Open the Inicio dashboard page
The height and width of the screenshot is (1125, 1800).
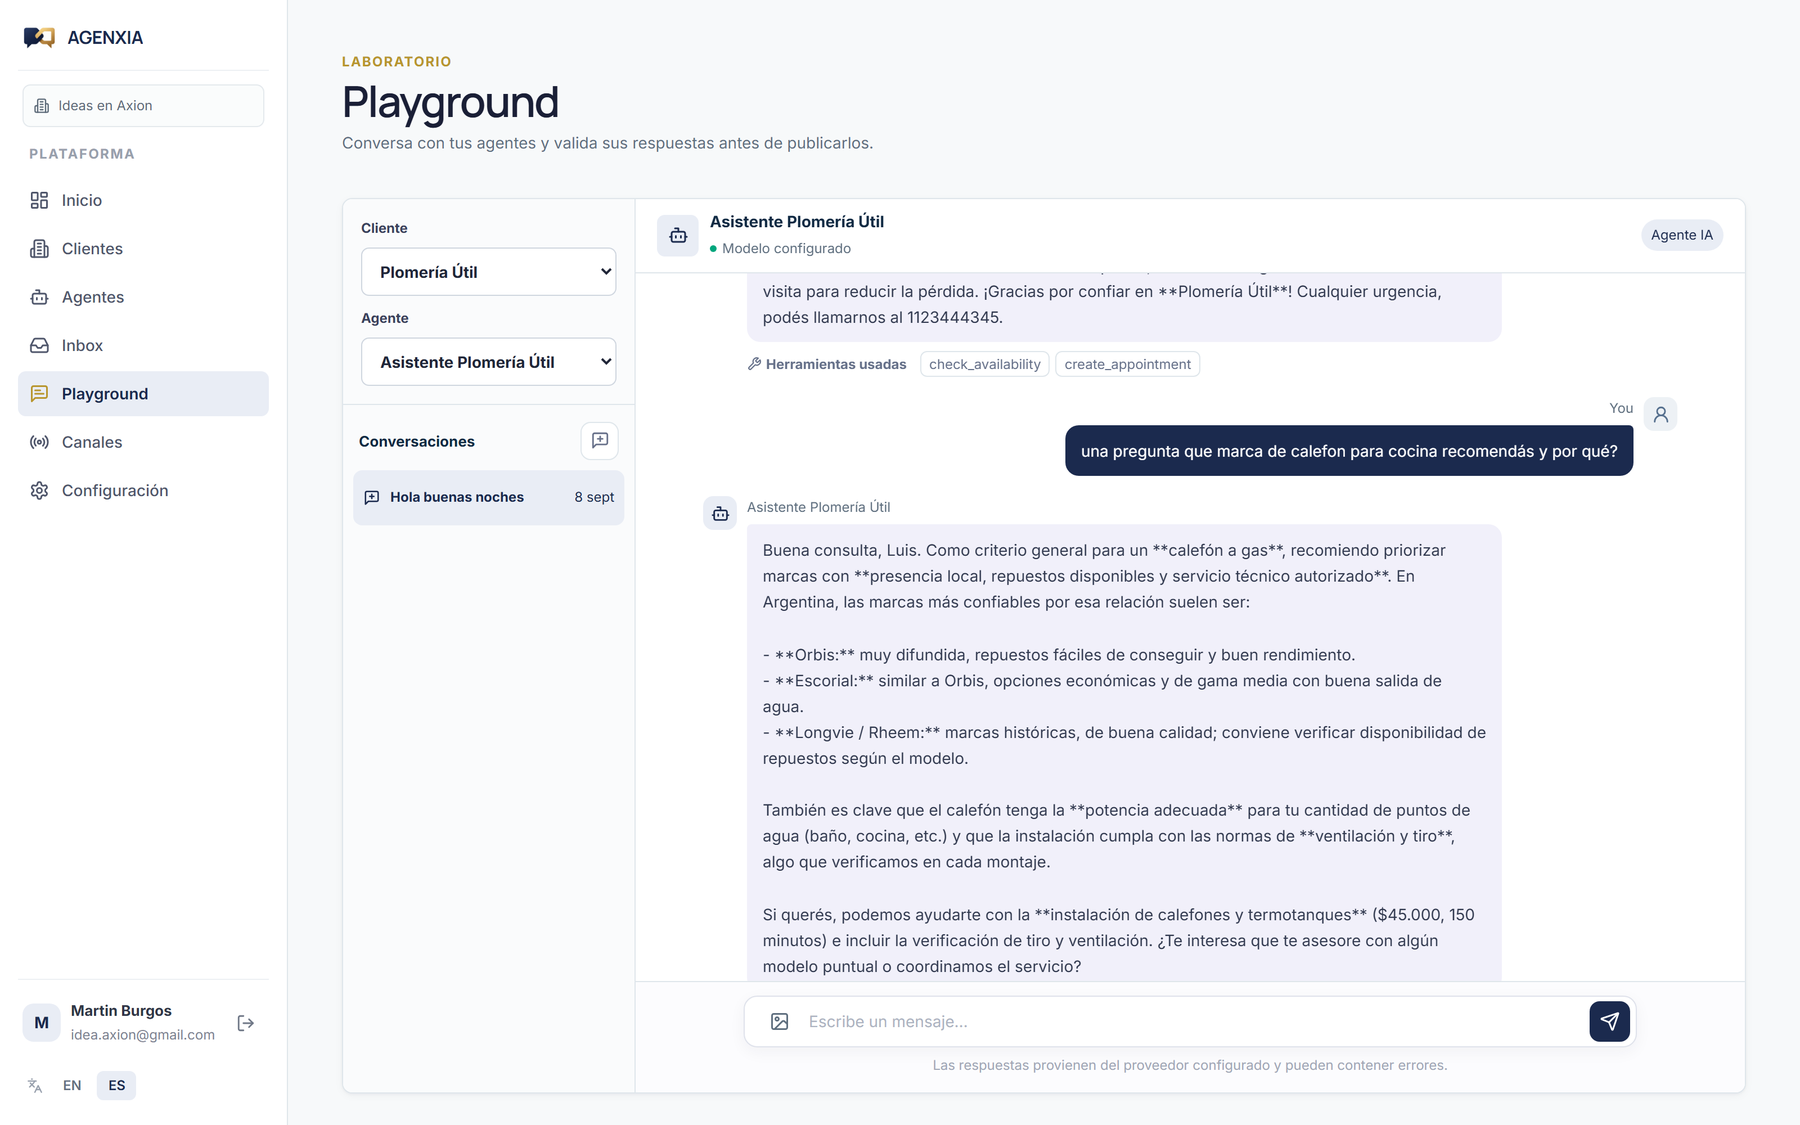pyautogui.click(x=143, y=200)
